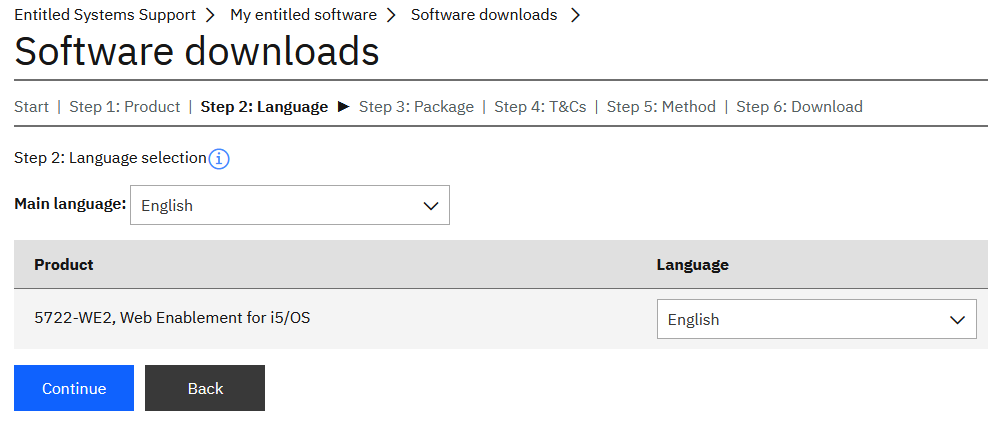Return to Step 1: Product
Image resolution: width=988 pixels, height=421 pixels.
pos(124,106)
